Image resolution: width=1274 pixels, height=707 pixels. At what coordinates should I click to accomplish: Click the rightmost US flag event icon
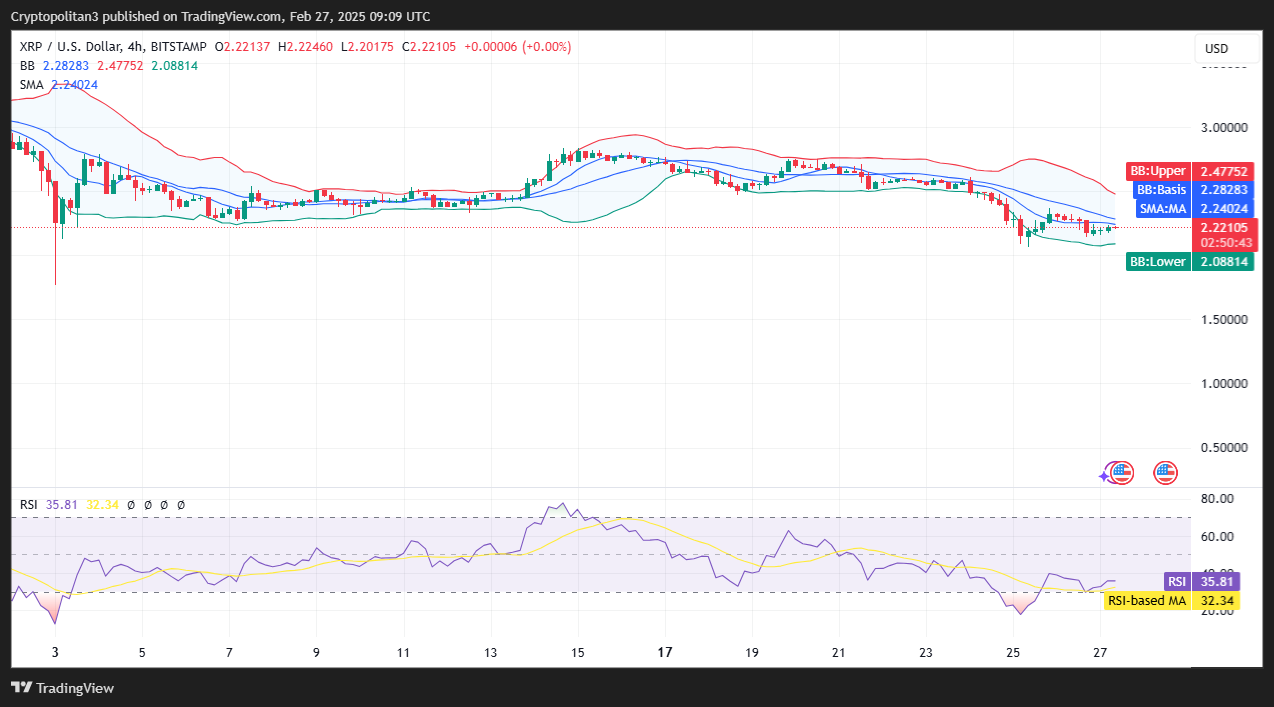[x=1165, y=473]
